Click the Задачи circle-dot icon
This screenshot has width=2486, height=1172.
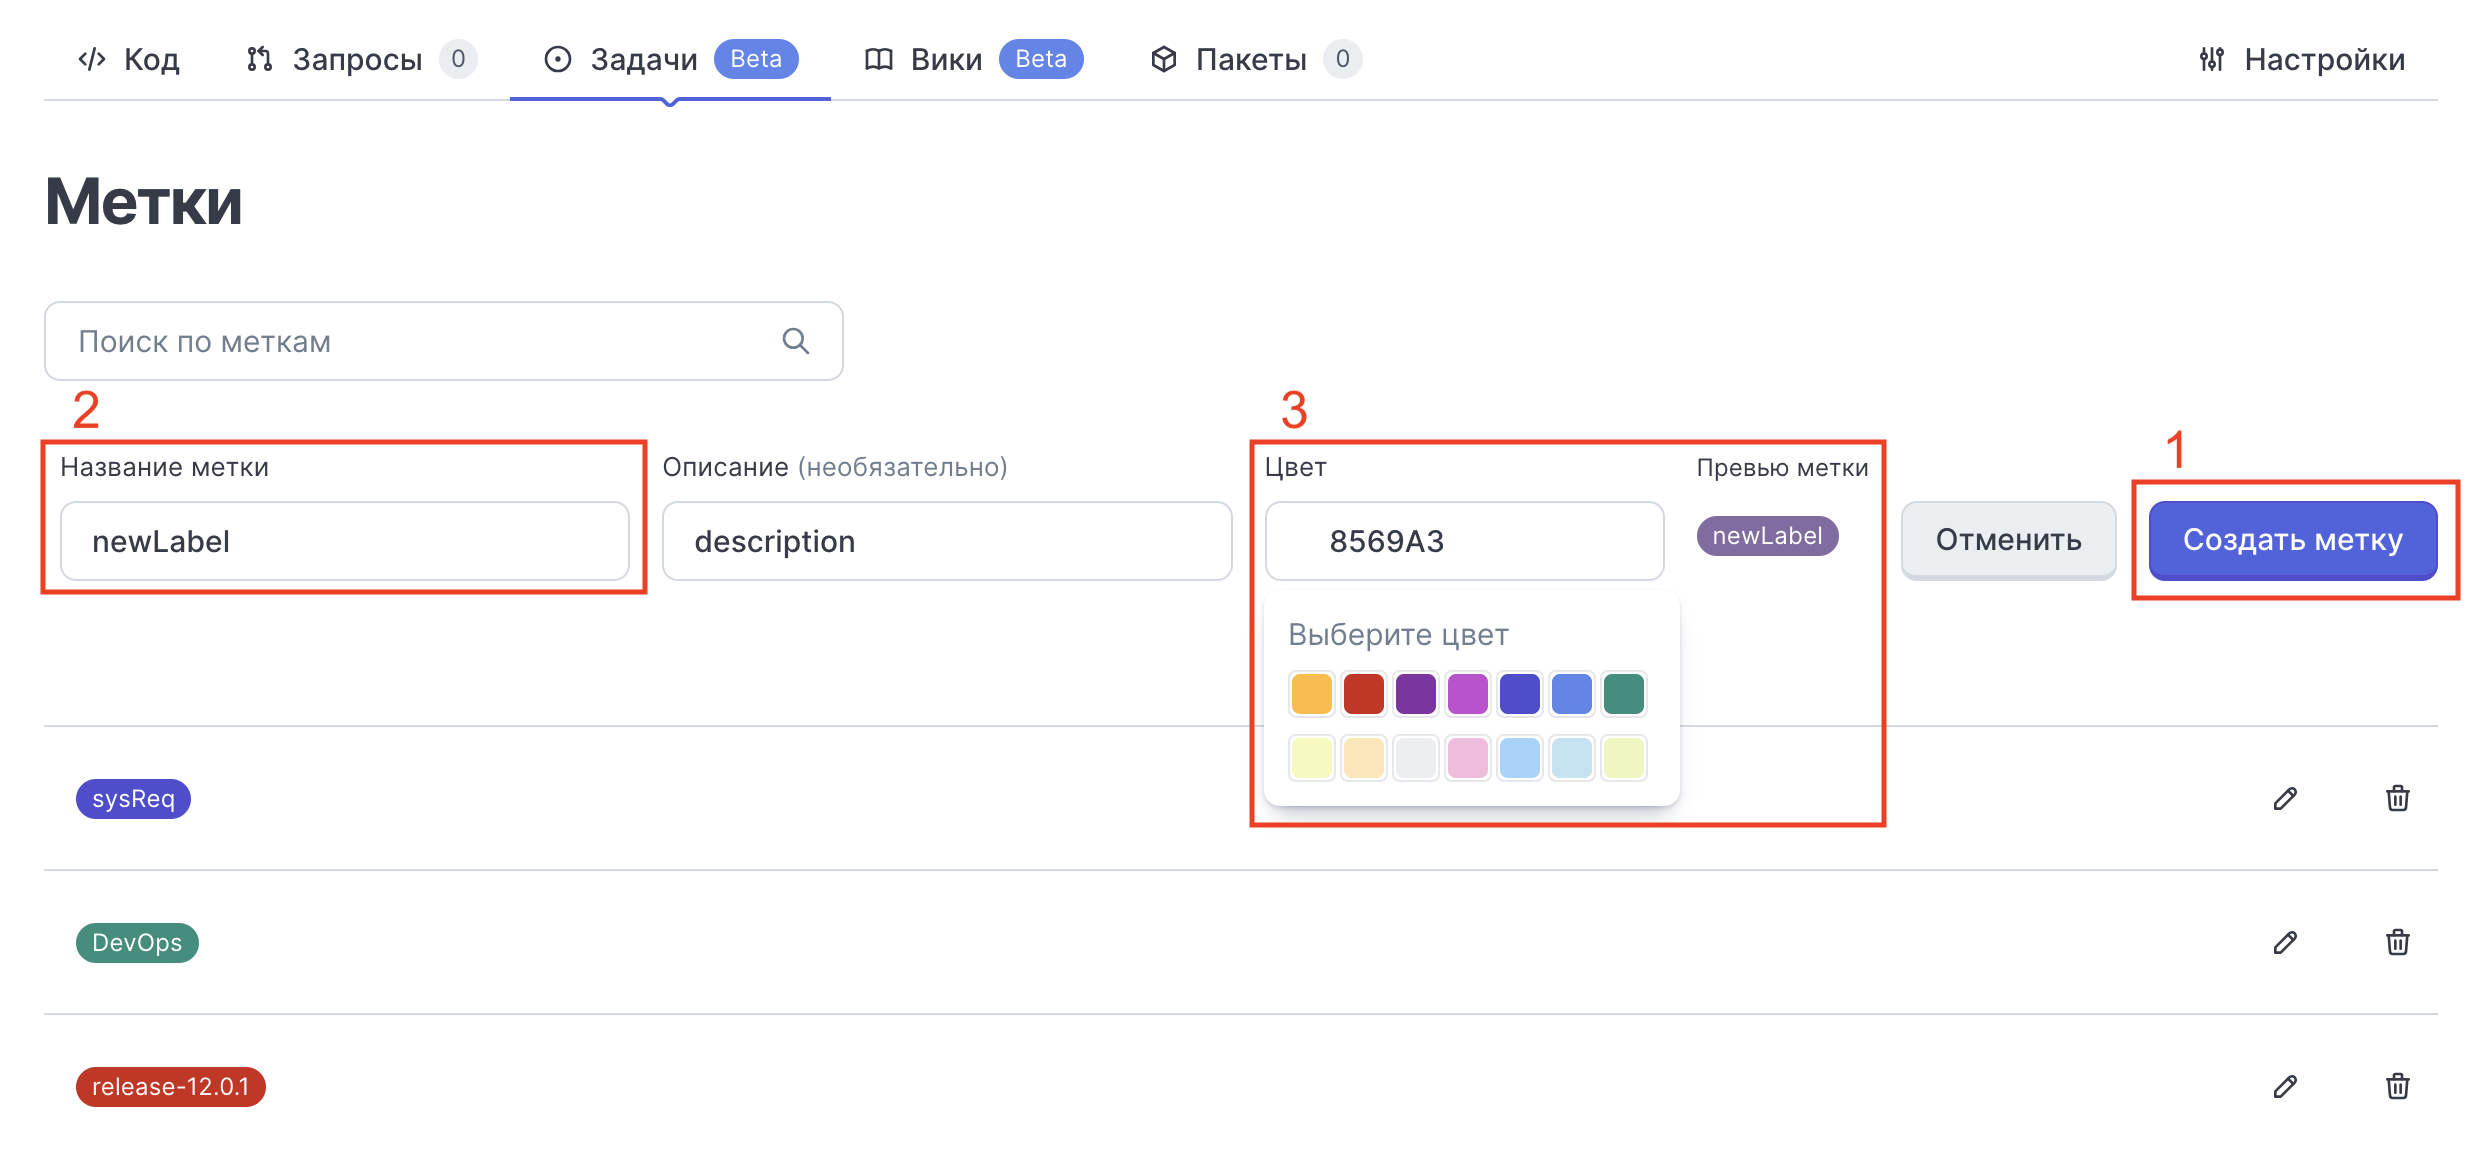pyautogui.click(x=558, y=59)
